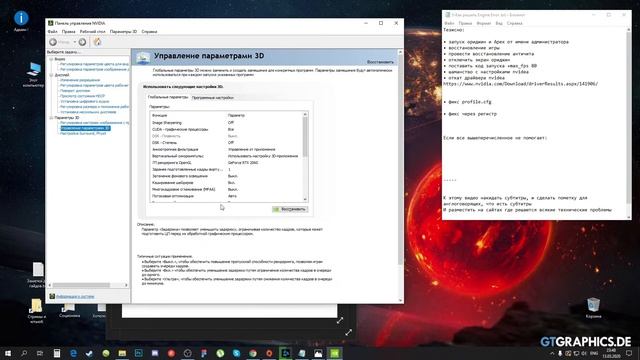Screen dimensions: 640x360
Task: Click the taskbar Search magnifier icon
Action: click(24, 353)
